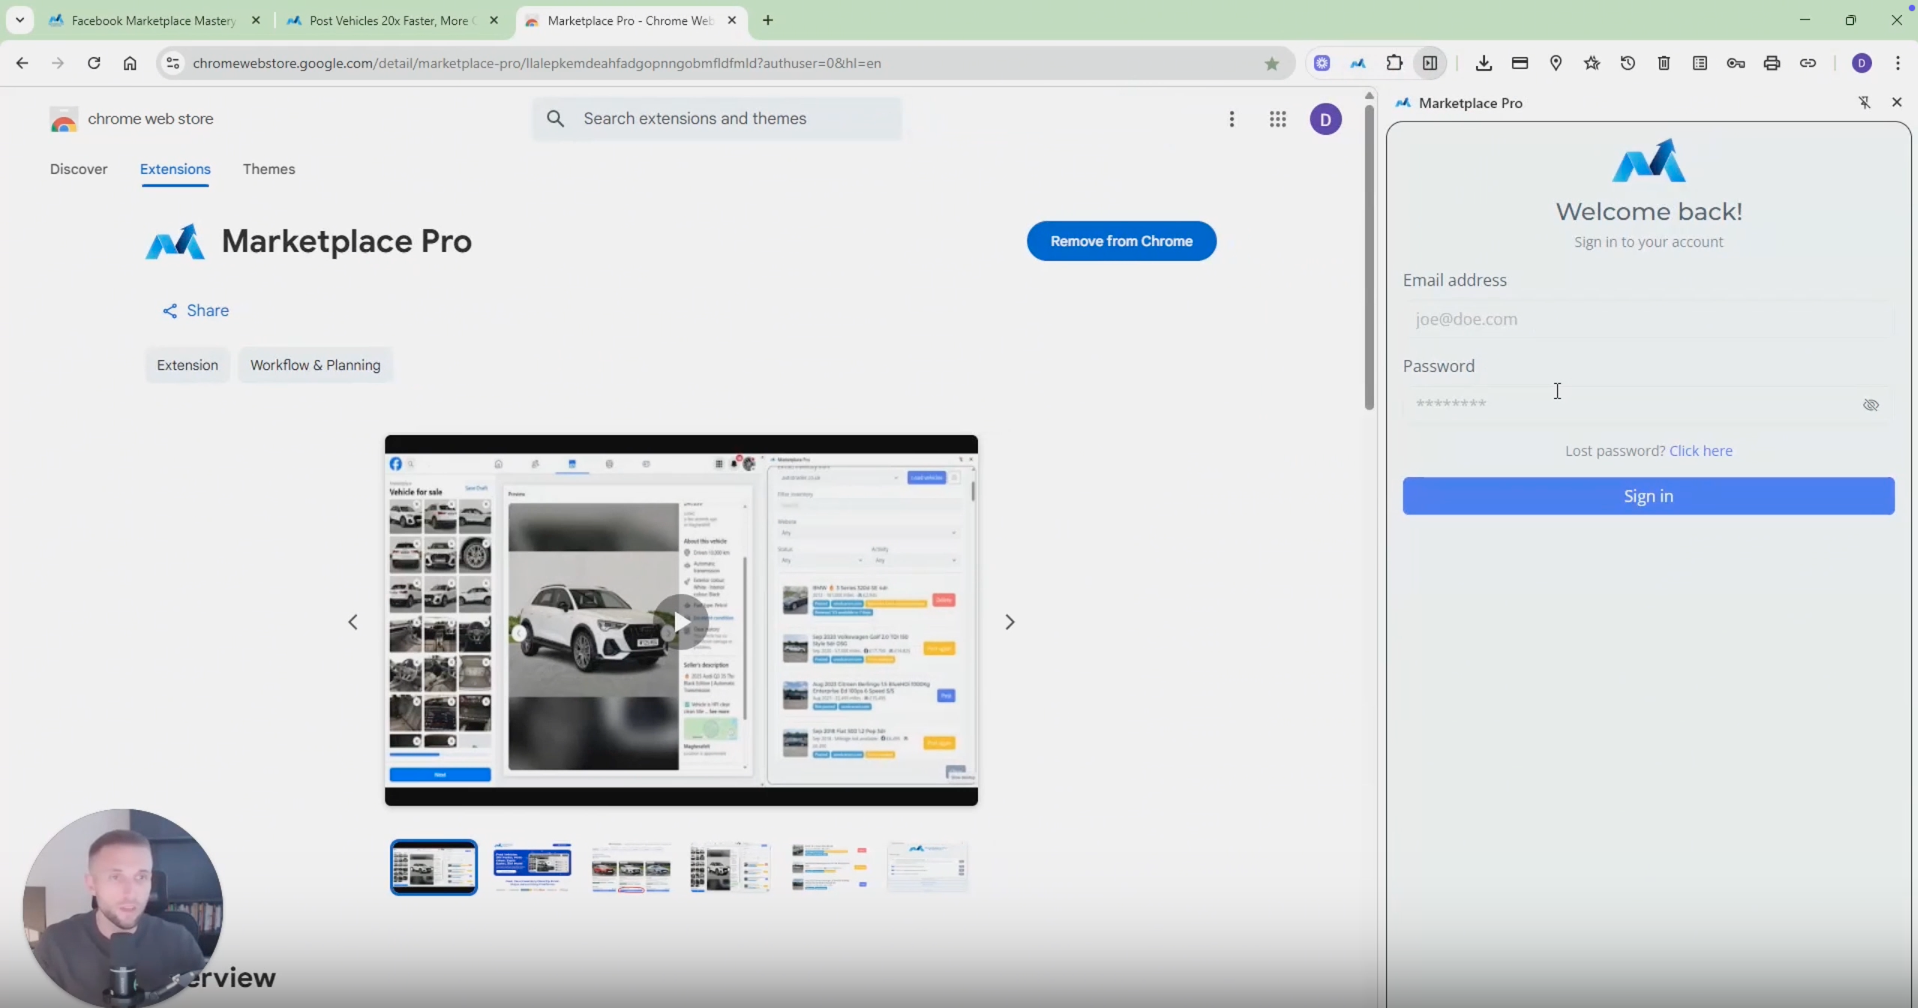Play the extension preview video
The height and width of the screenshot is (1008, 1918).
coord(680,622)
